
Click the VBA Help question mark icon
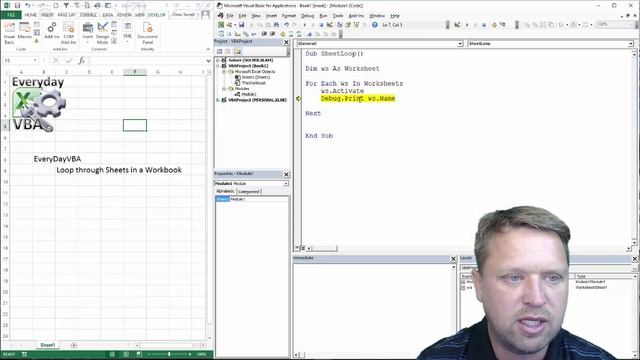(374, 25)
